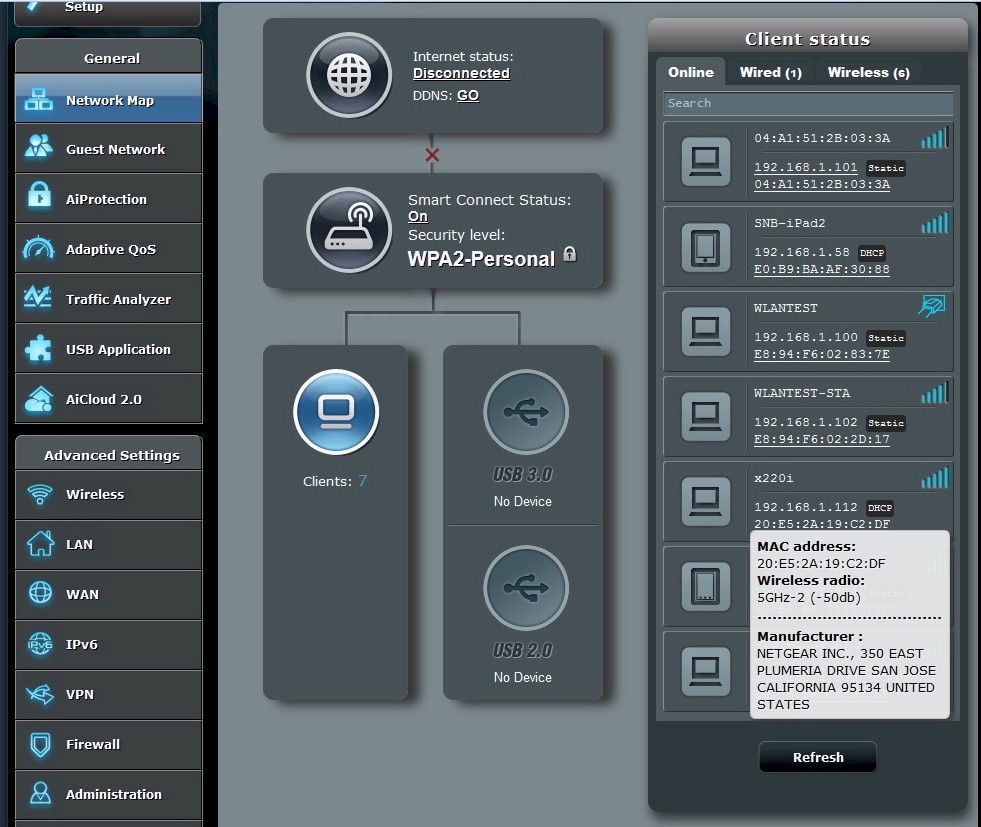The height and width of the screenshot is (827, 981).
Task: Click the AiCloud 2.0 cloud icon
Action: pyautogui.click(x=39, y=399)
